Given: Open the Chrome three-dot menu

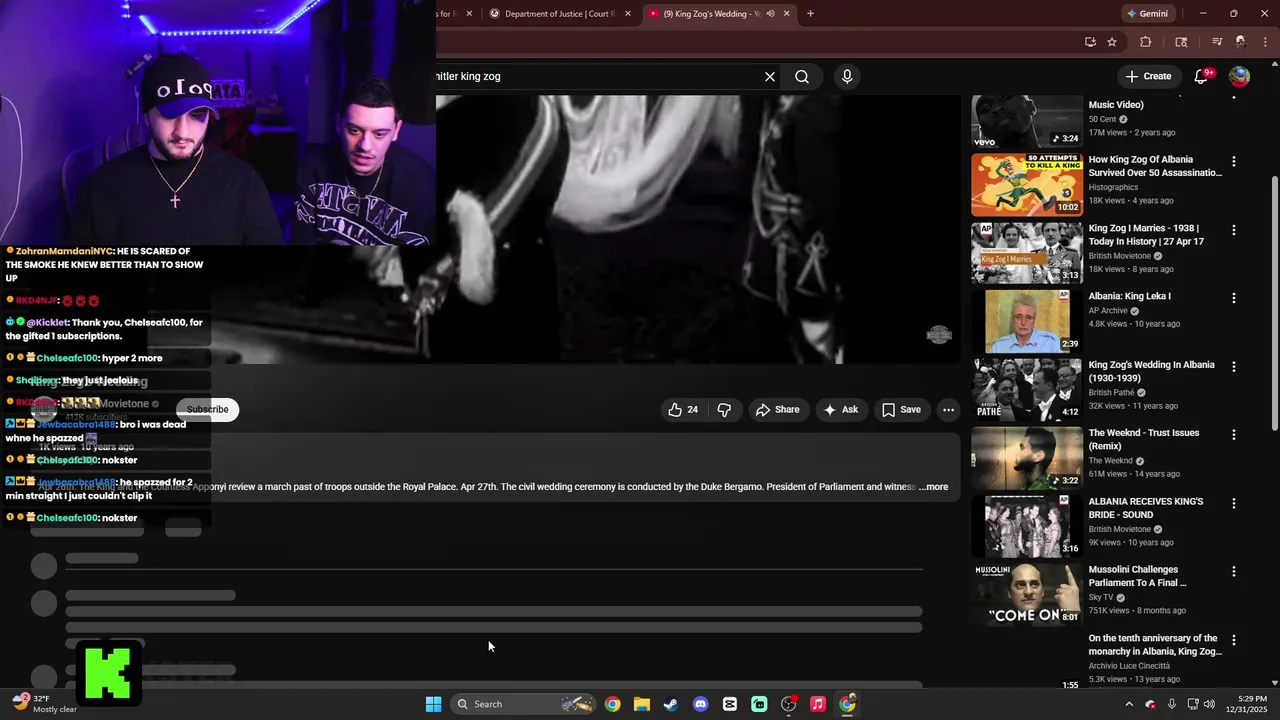Looking at the screenshot, I should [x=1264, y=42].
